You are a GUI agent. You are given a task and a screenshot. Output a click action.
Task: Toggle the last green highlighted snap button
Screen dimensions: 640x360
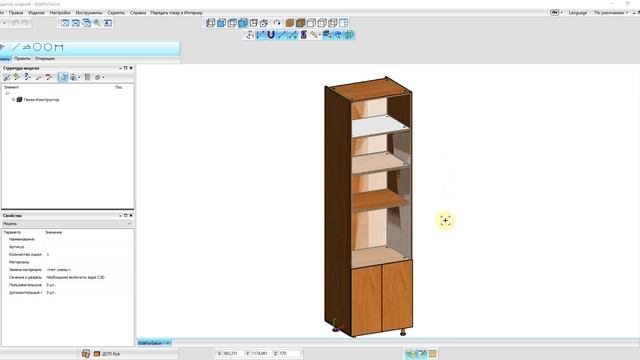coord(349,35)
